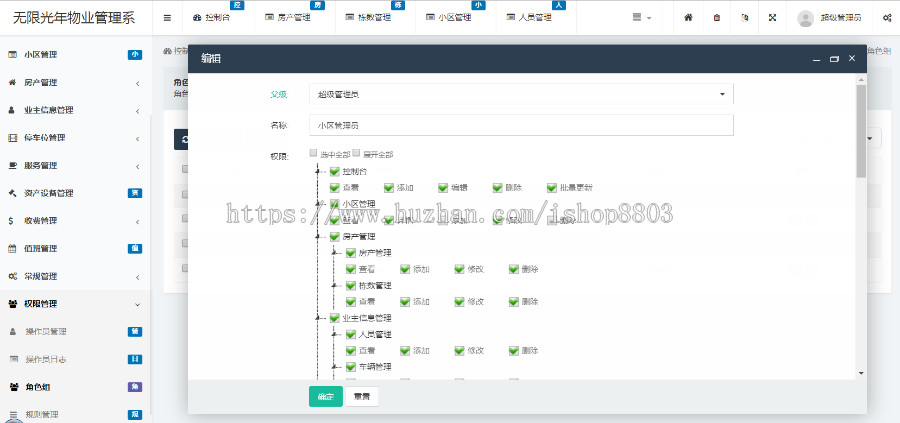Viewport: 900px width, 423px height.
Task: Click the 服务管理 cup icon in sidebar
Action: coord(12,165)
